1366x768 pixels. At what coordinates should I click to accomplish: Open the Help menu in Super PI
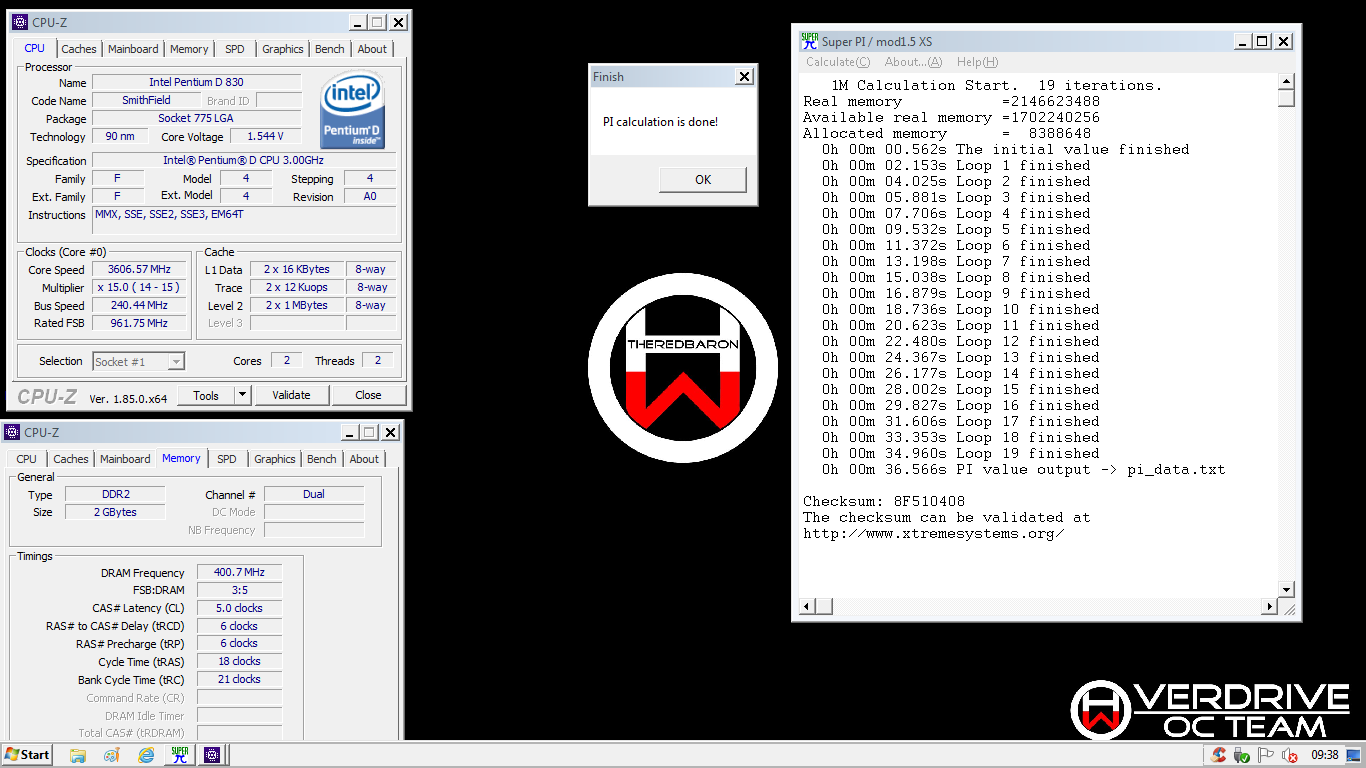977,62
